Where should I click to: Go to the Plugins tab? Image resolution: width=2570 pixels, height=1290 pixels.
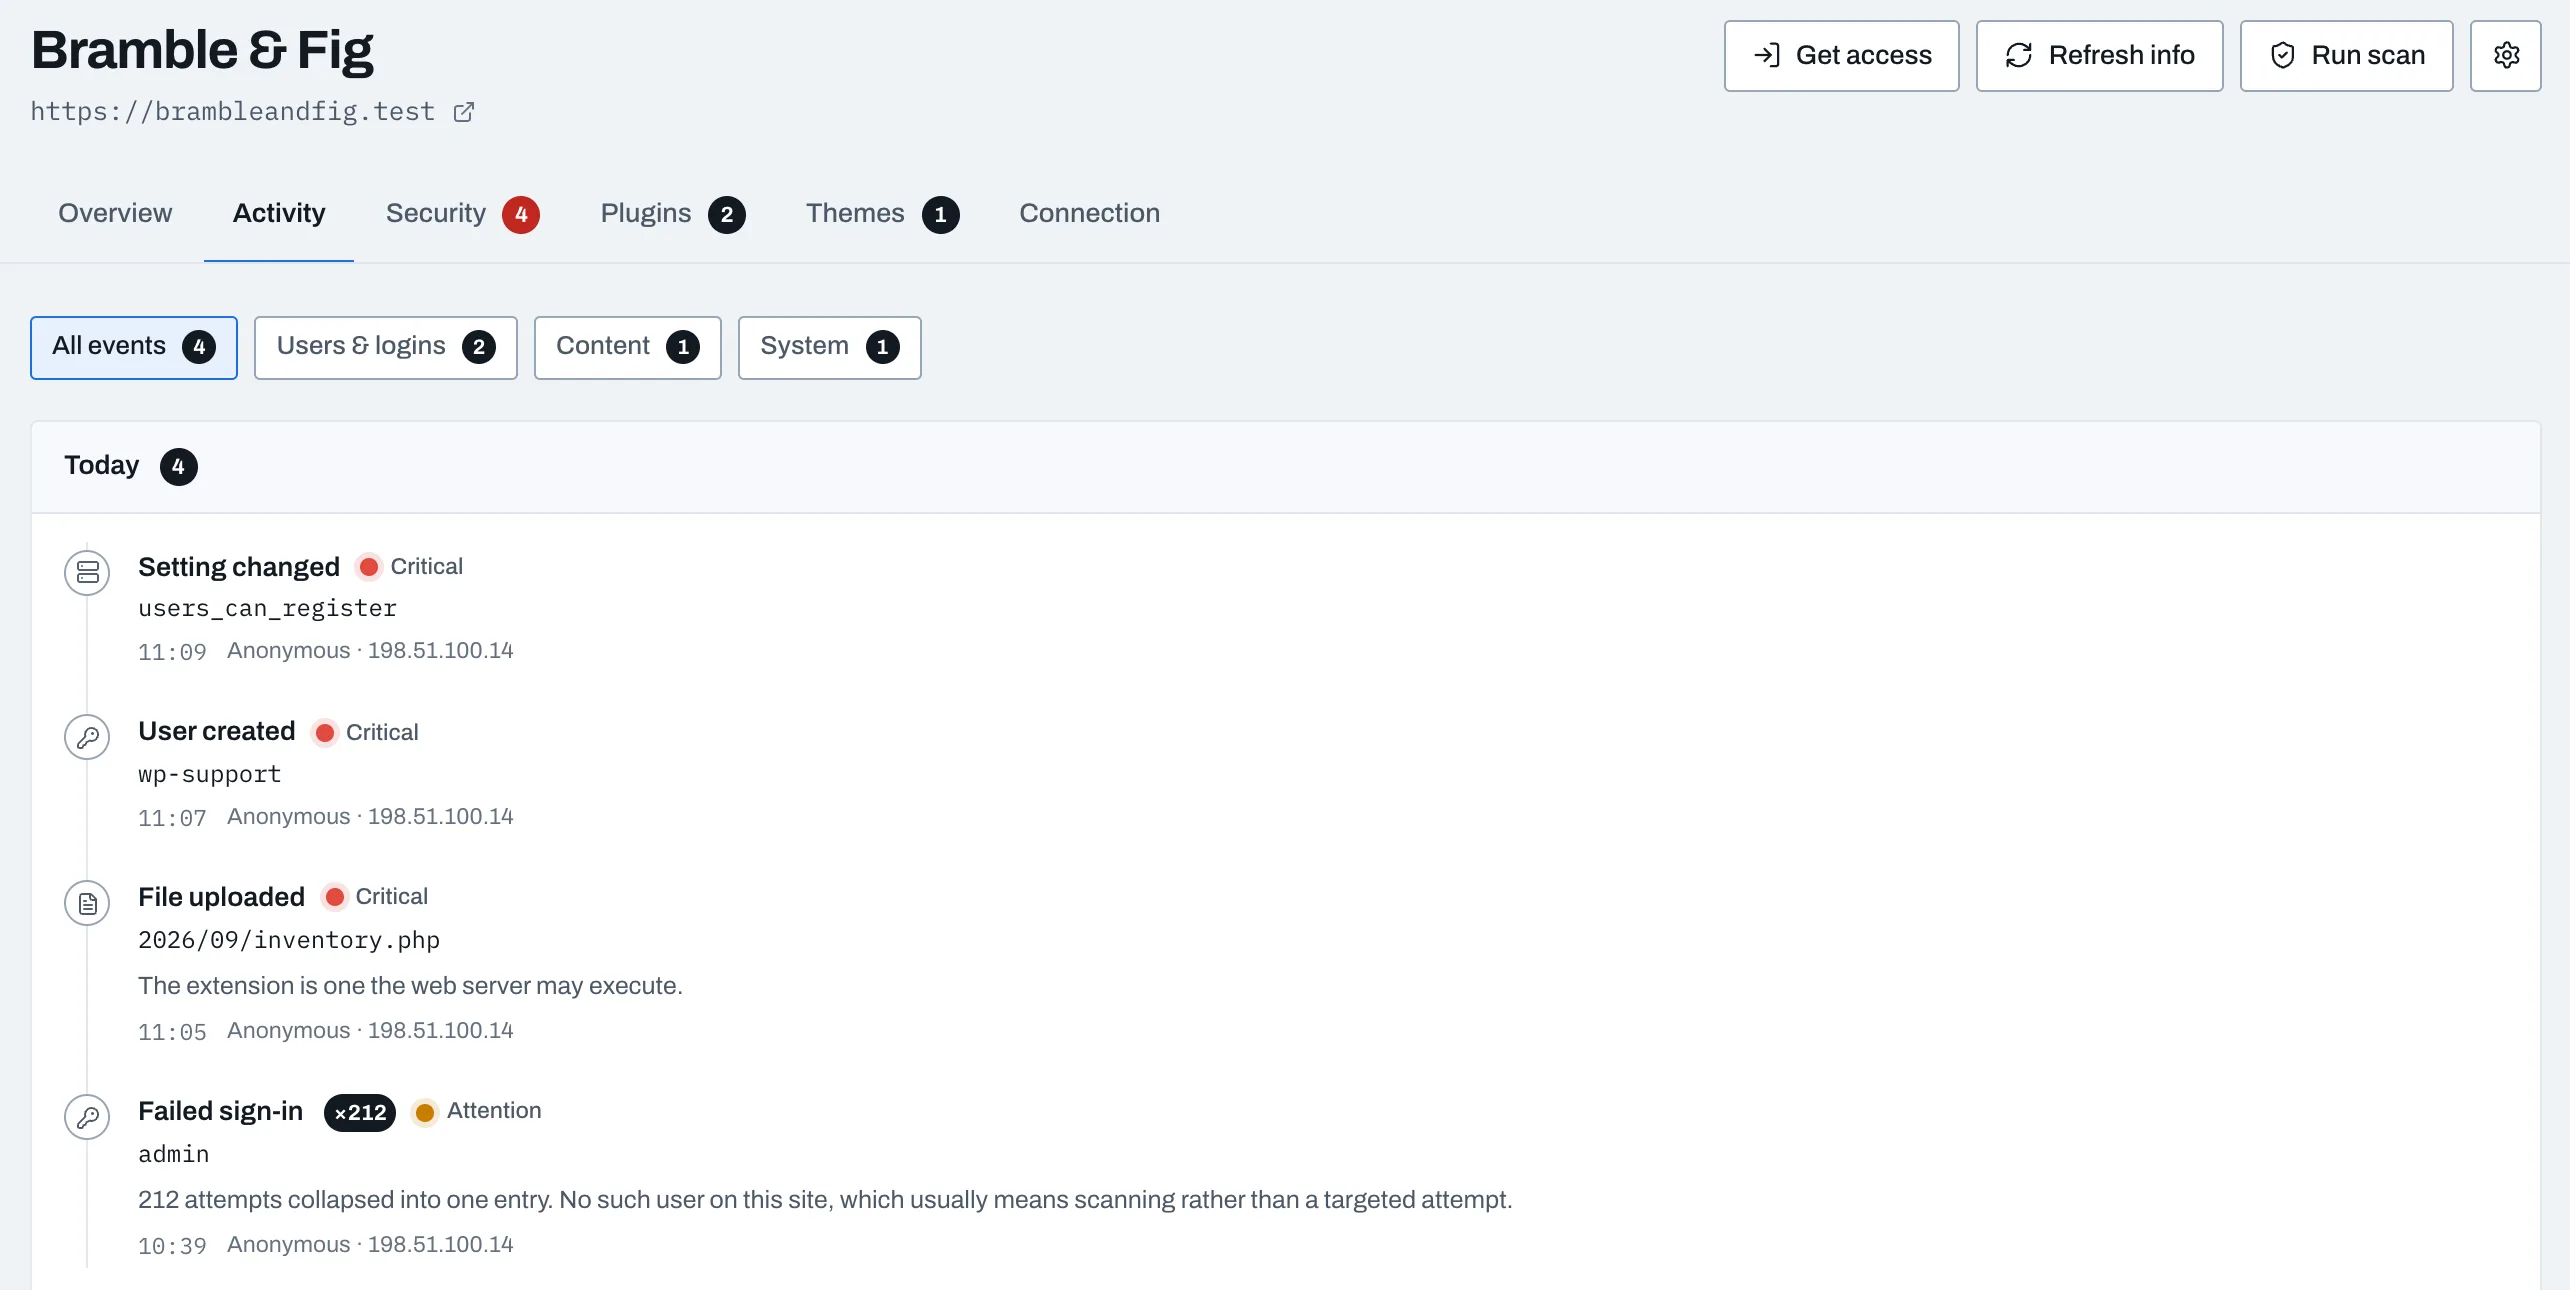coord(672,213)
